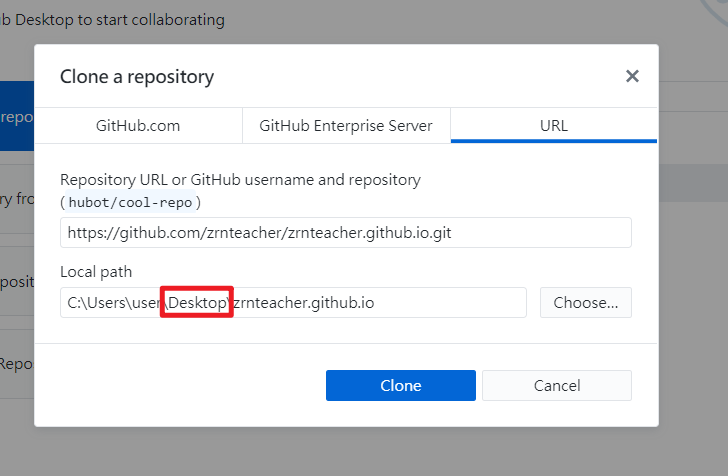
Task: Click the Local path label
Action: [96, 272]
